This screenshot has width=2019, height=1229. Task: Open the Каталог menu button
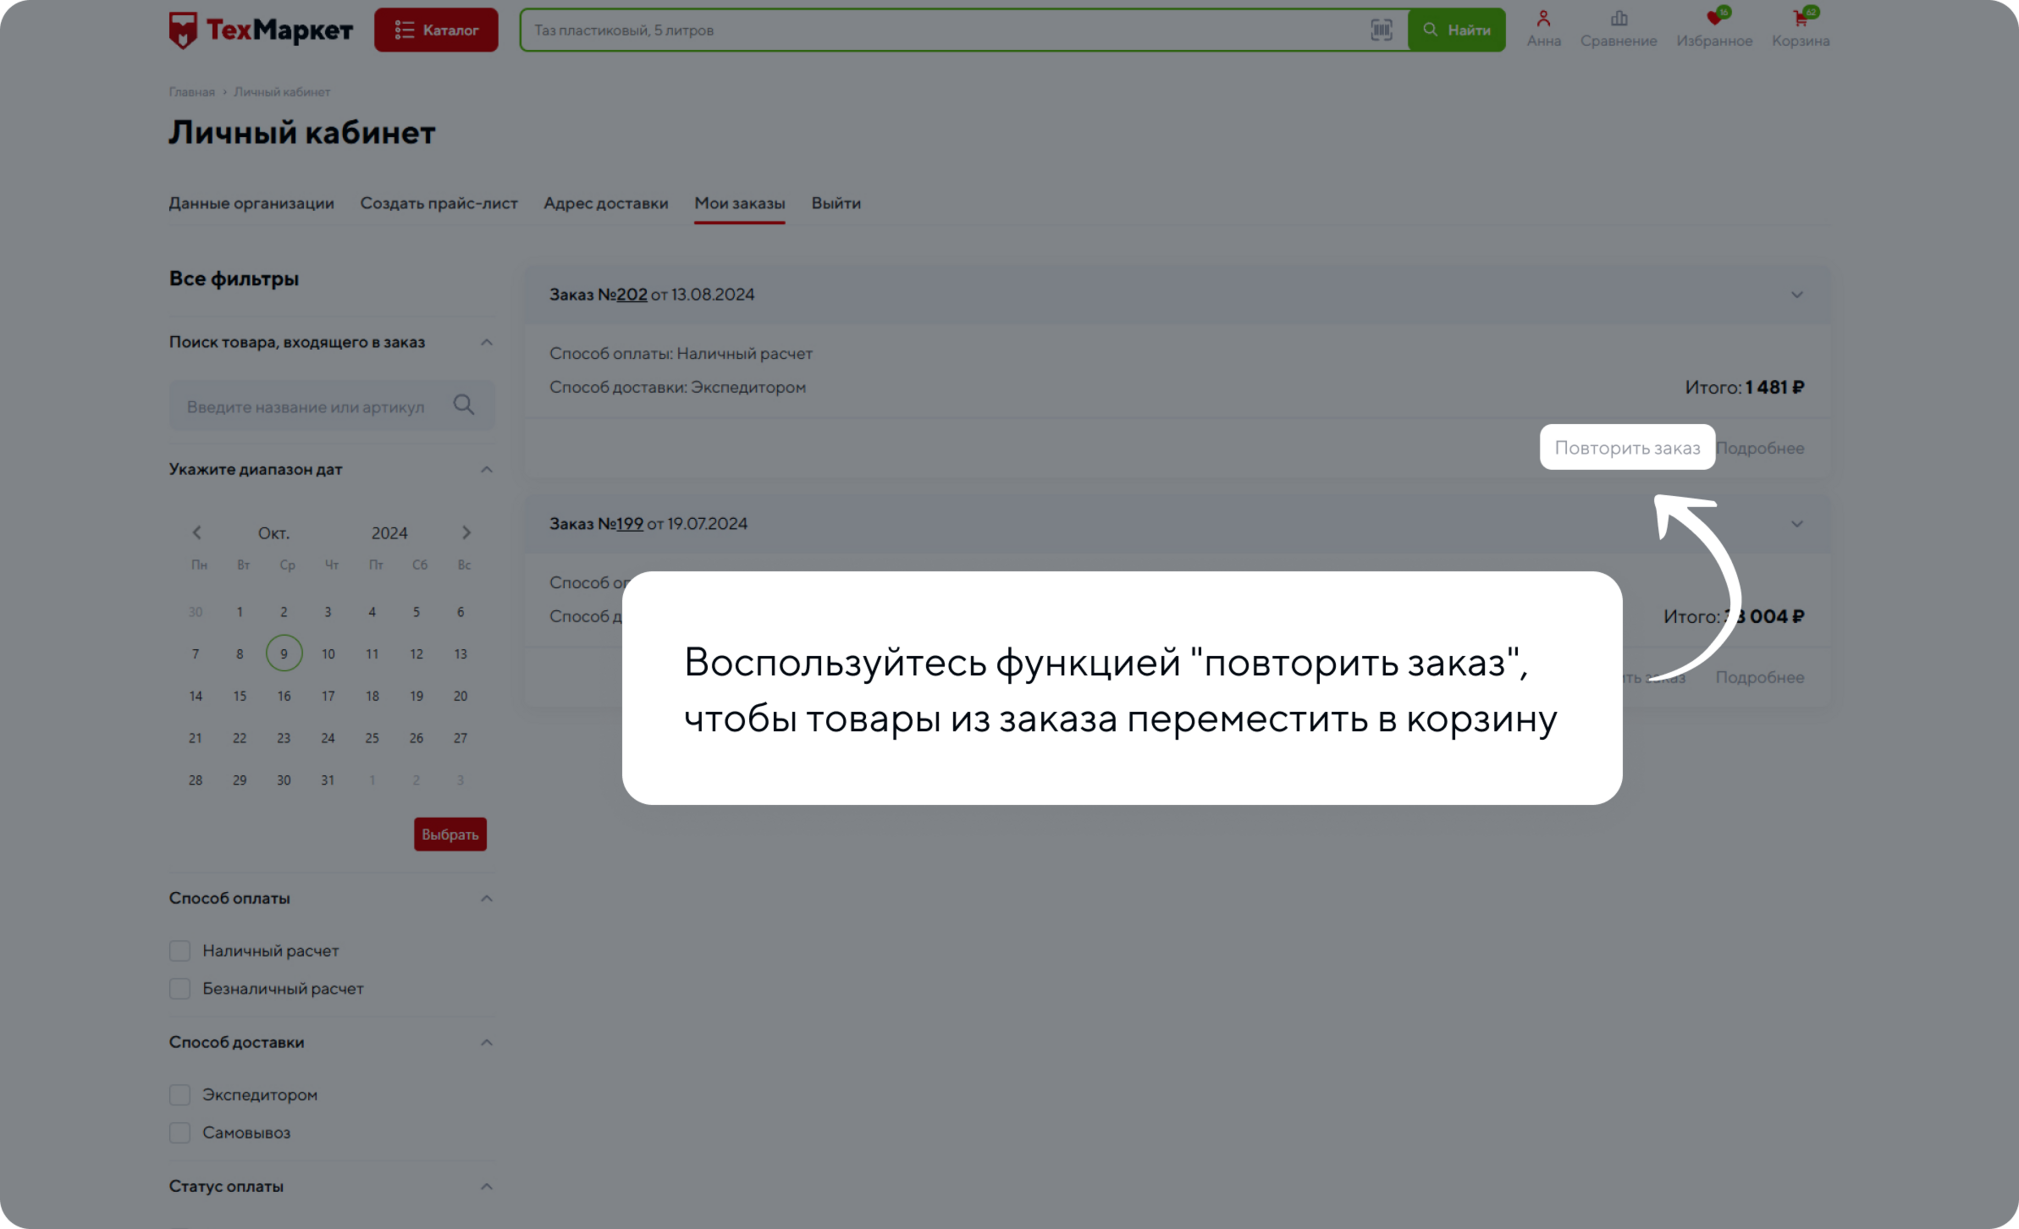pos(436,30)
